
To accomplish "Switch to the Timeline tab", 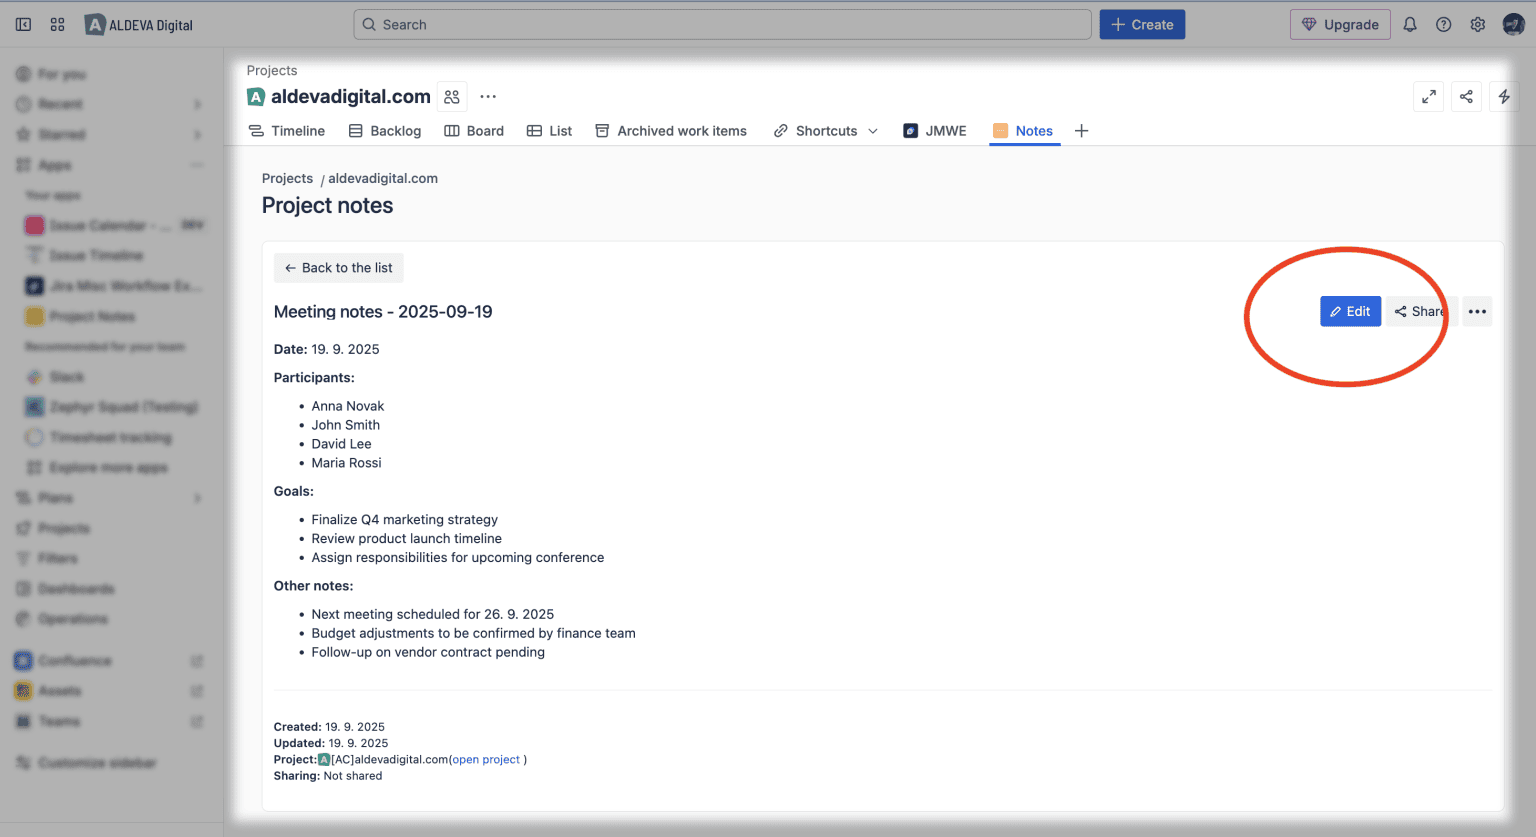I will (x=287, y=131).
